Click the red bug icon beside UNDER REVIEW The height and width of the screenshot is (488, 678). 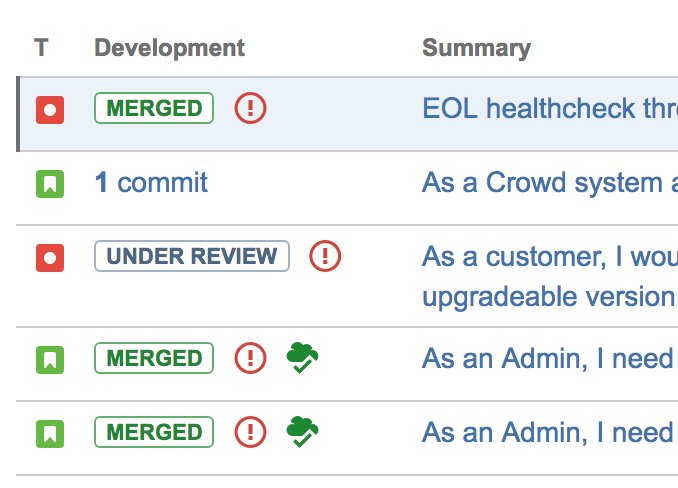point(50,258)
